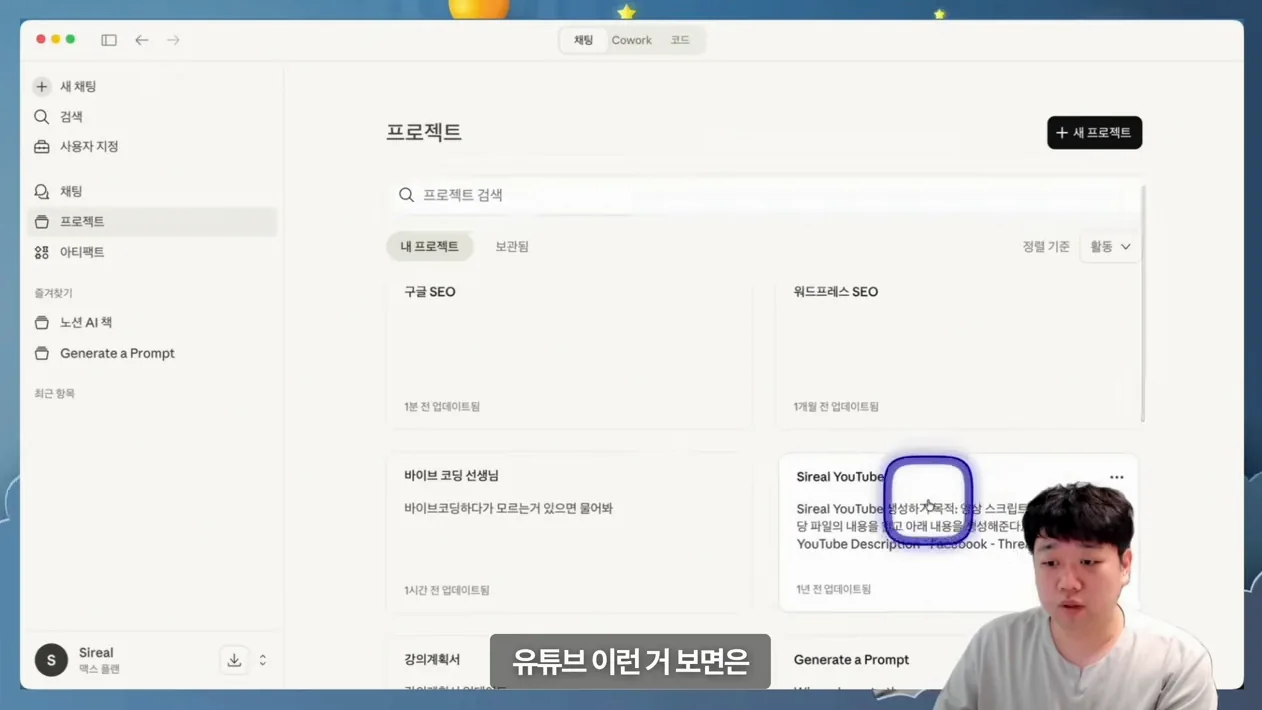Click 1분 전 업데이트됨 timestamp text
The height and width of the screenshot is (710, 1262).
coord(442,407)
